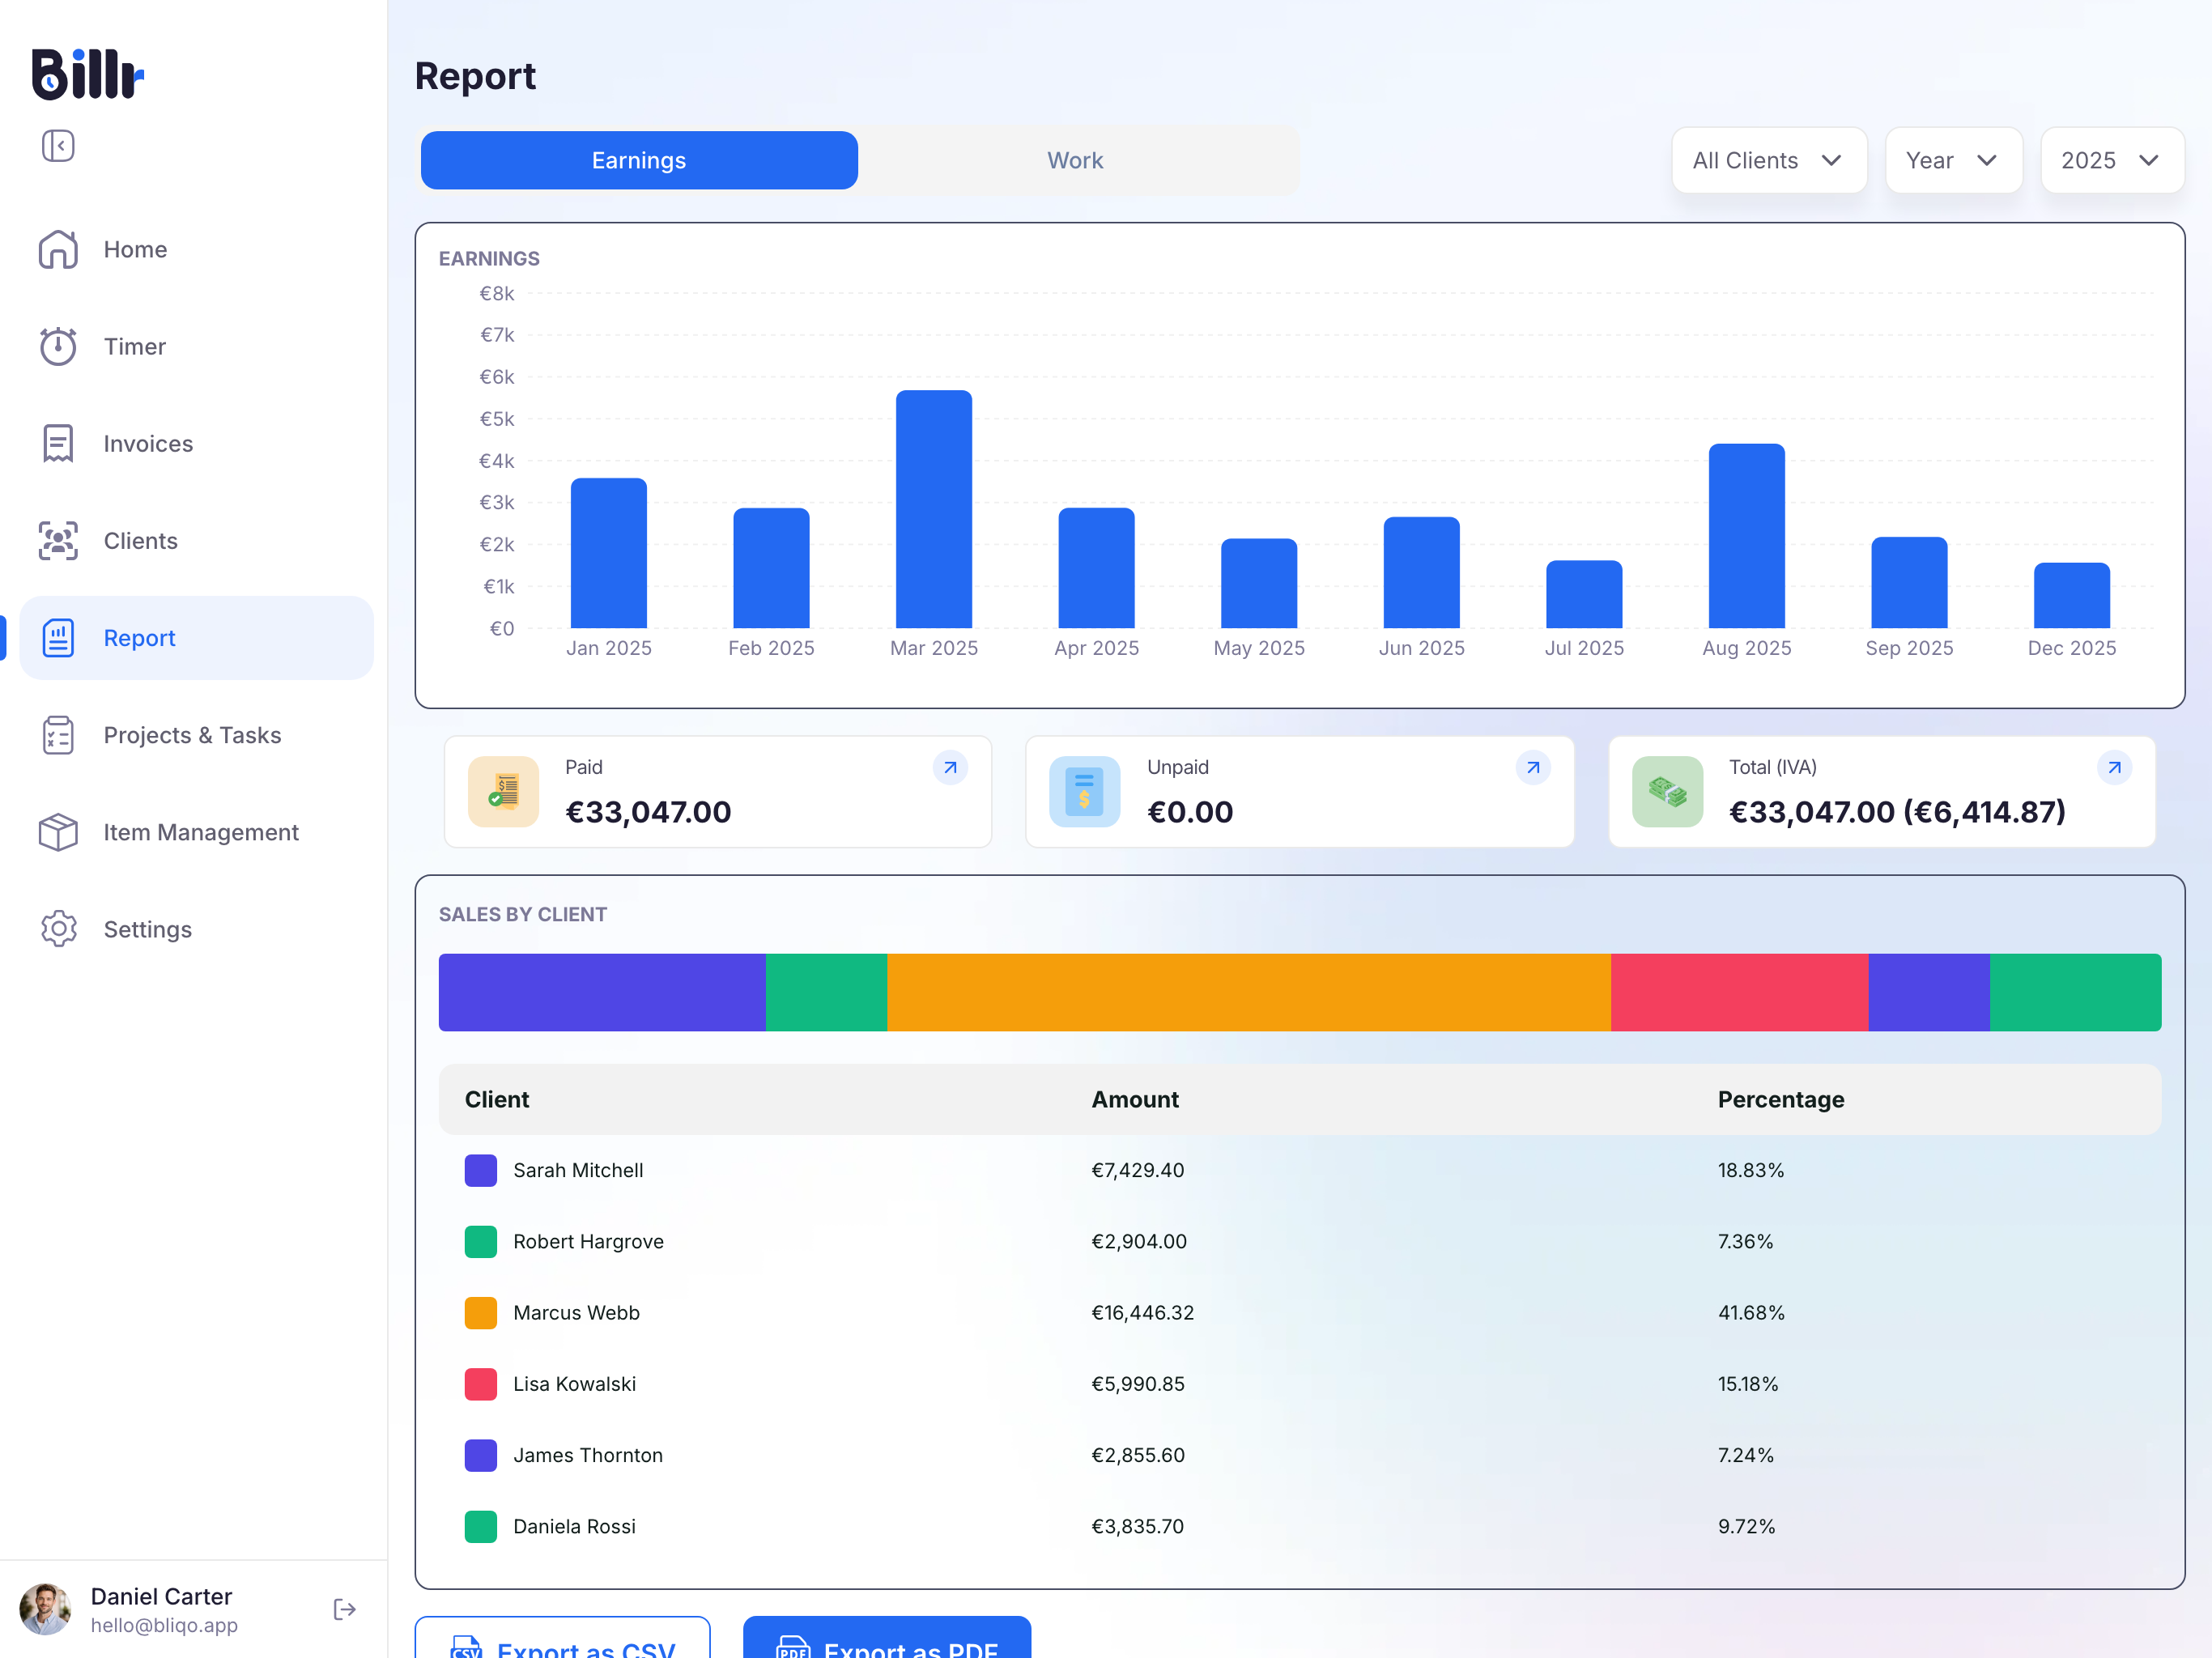Viewport: 2212px width, 1658px height.
Task: Click the Percentage column header
Action: click(1780, 1099)
